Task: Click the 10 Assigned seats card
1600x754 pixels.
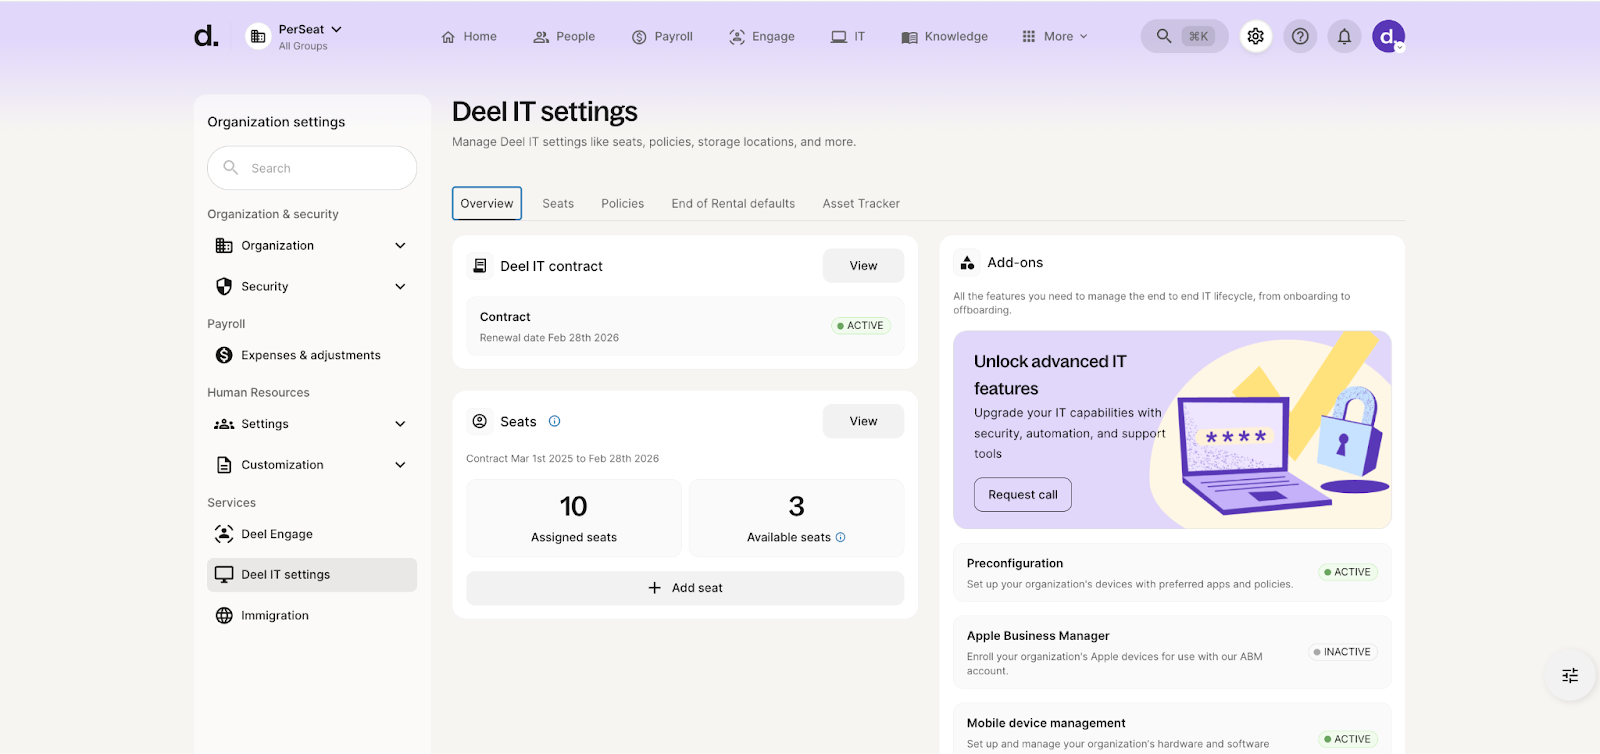Action: point(574,518)
